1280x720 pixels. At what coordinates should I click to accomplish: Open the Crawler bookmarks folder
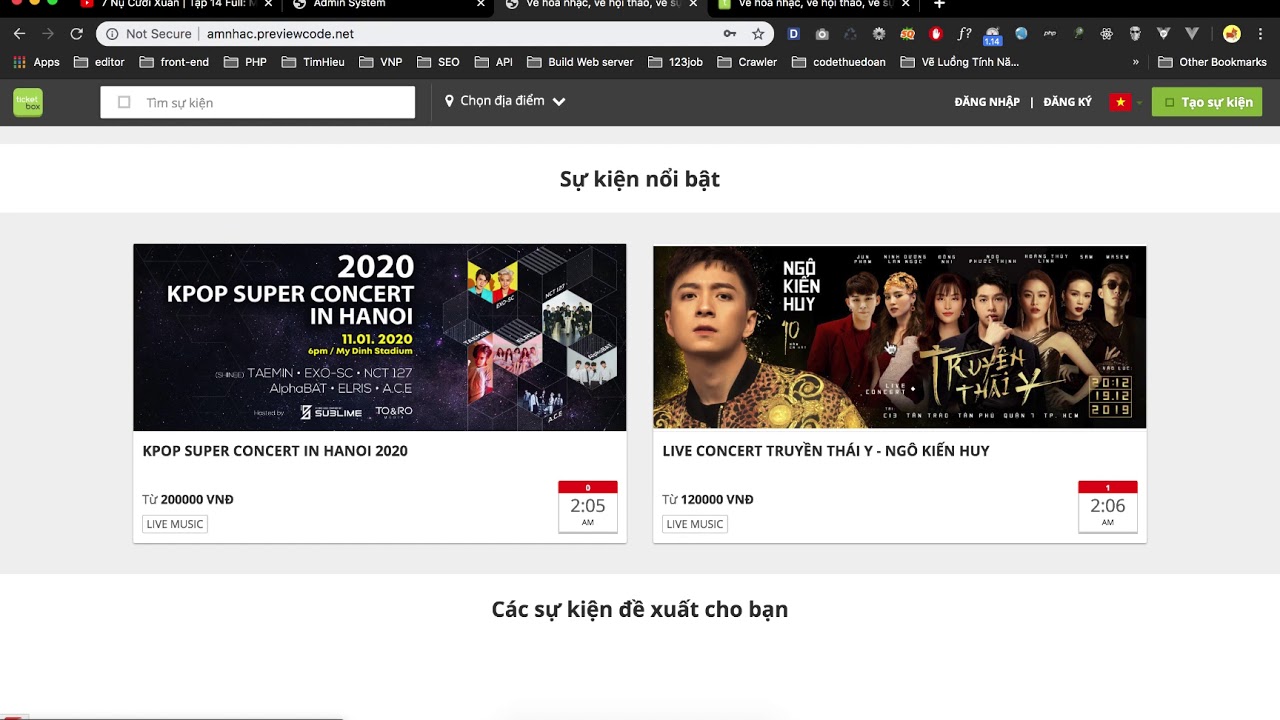pyautogui.click(x=747, y=62)
